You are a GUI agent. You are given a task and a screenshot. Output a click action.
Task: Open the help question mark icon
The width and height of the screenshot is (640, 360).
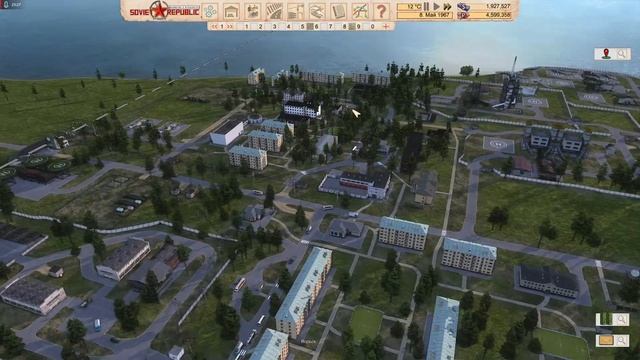tap(381, 11)
